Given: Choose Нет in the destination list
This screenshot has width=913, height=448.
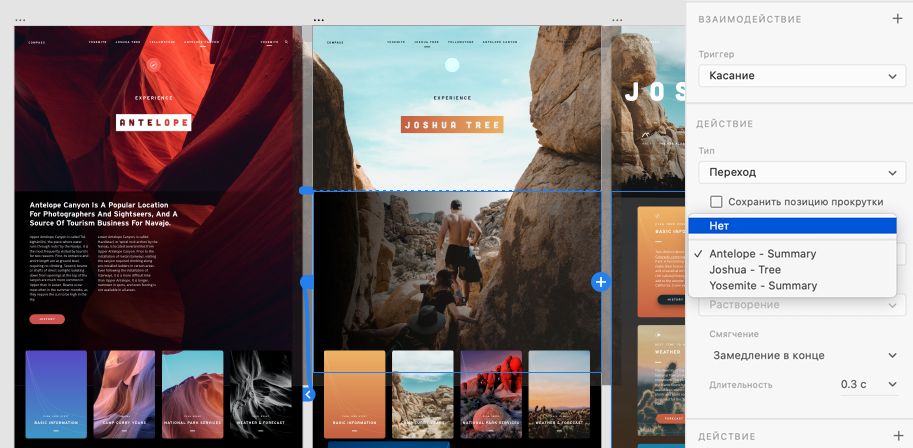Looking at the screenshot, I should (792, 226).
